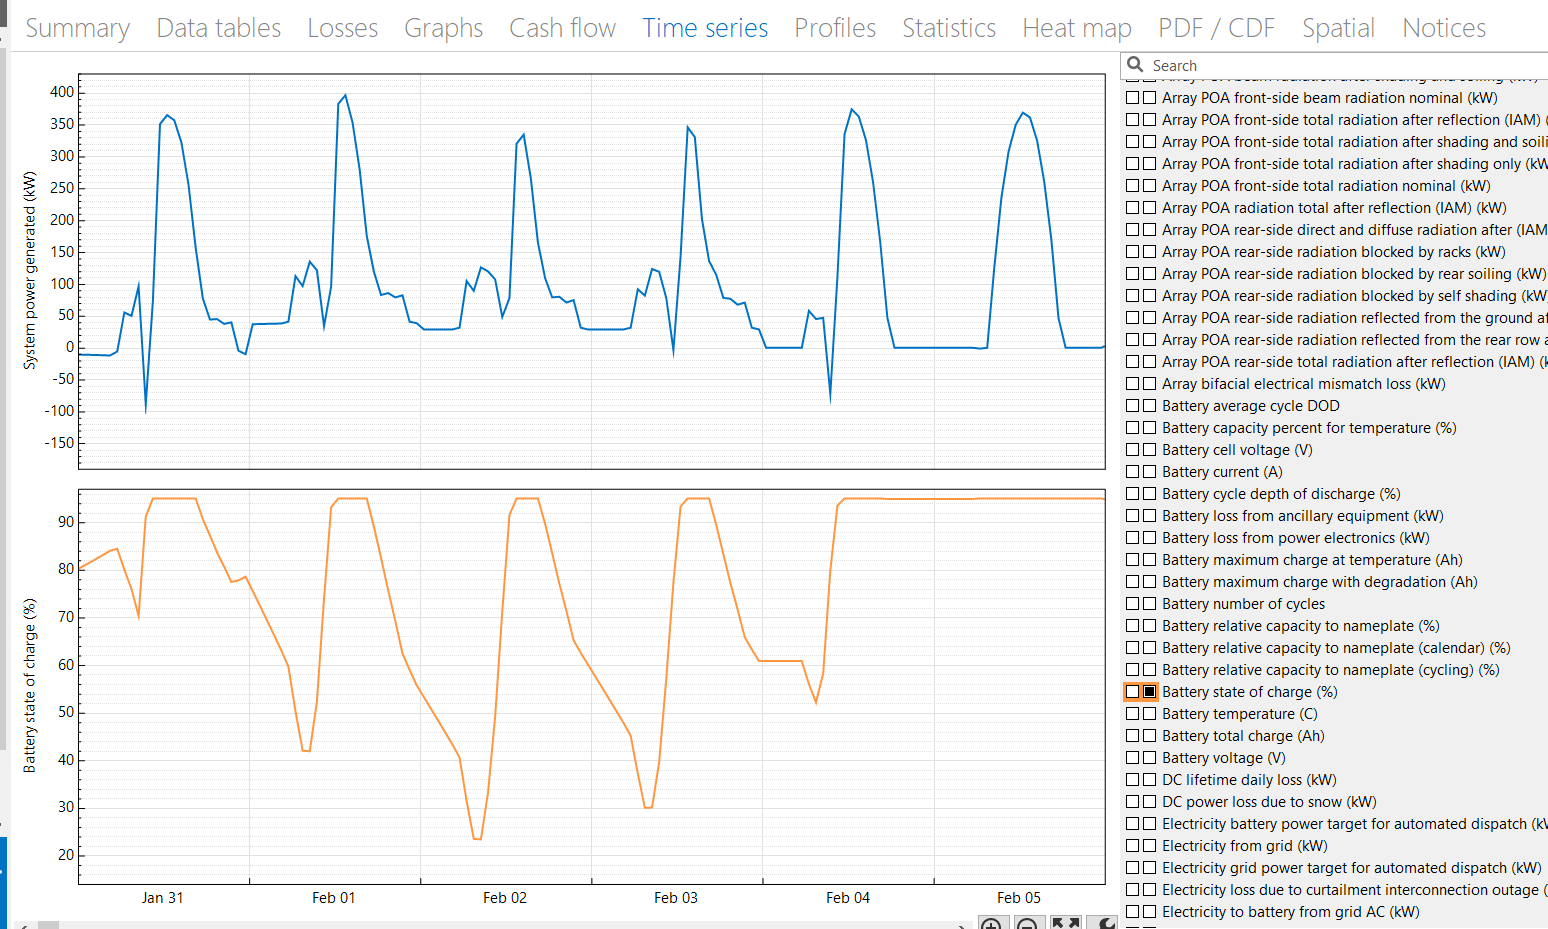This screenshot has height=929, width=1548.
Task: Click the search magnifier icon
Action: click(1137, 64)
